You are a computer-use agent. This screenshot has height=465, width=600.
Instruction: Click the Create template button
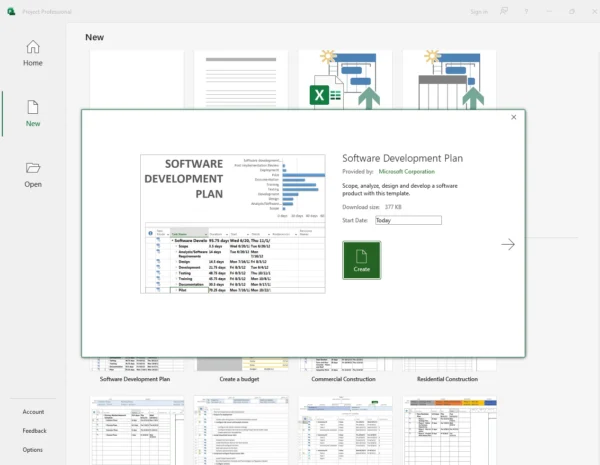361,259
